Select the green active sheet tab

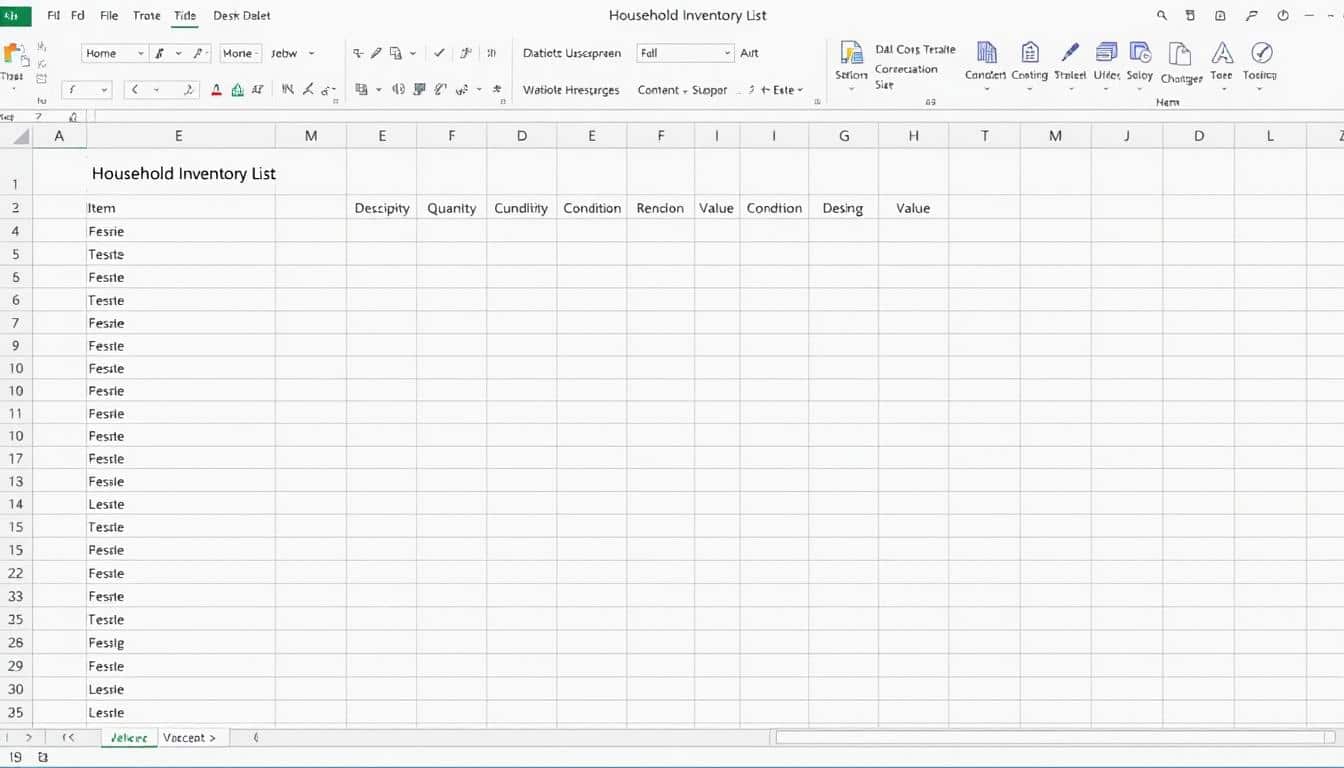pos(130,738)
